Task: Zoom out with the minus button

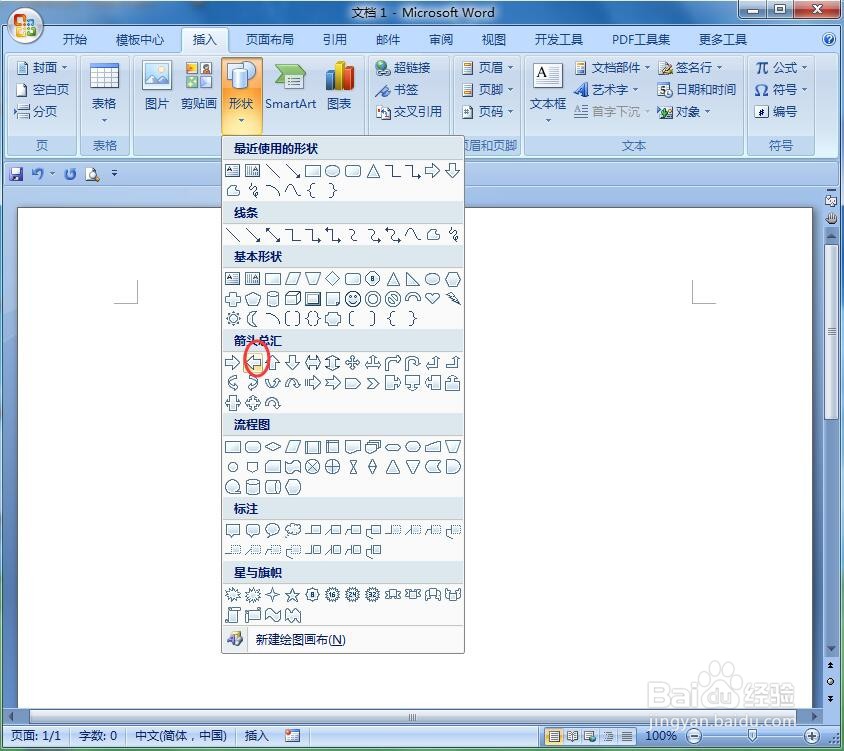Action: (x=695, y=735)
